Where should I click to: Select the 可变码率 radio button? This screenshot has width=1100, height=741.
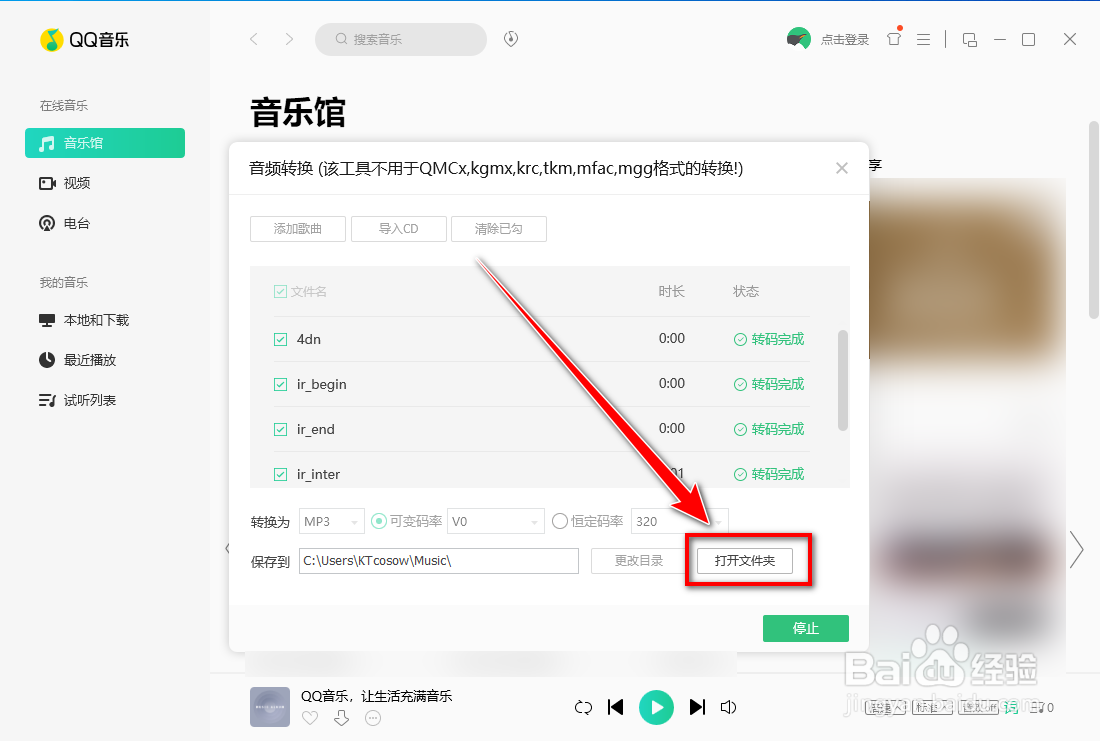379,521
